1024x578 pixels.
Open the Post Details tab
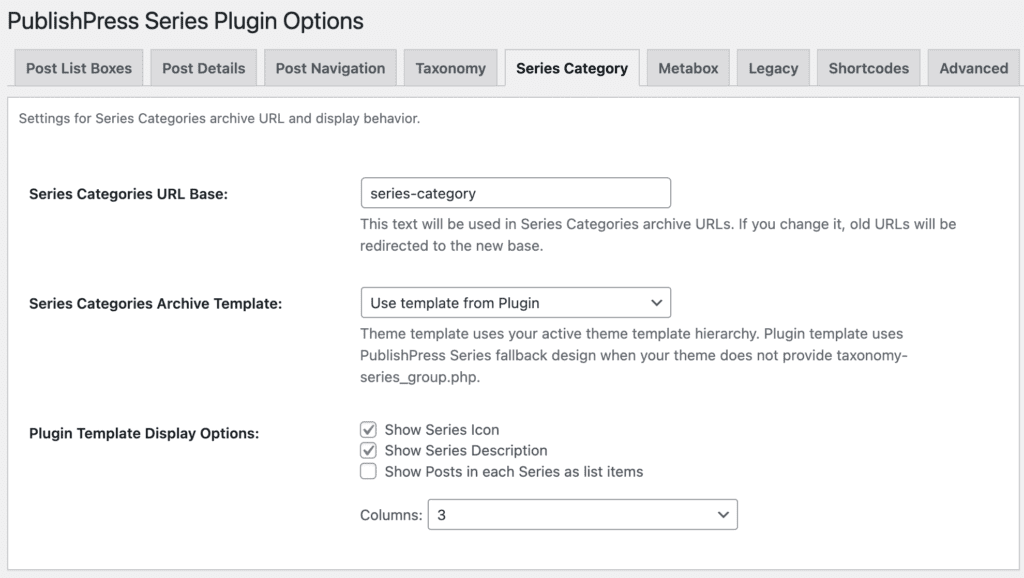coord(203,68)
